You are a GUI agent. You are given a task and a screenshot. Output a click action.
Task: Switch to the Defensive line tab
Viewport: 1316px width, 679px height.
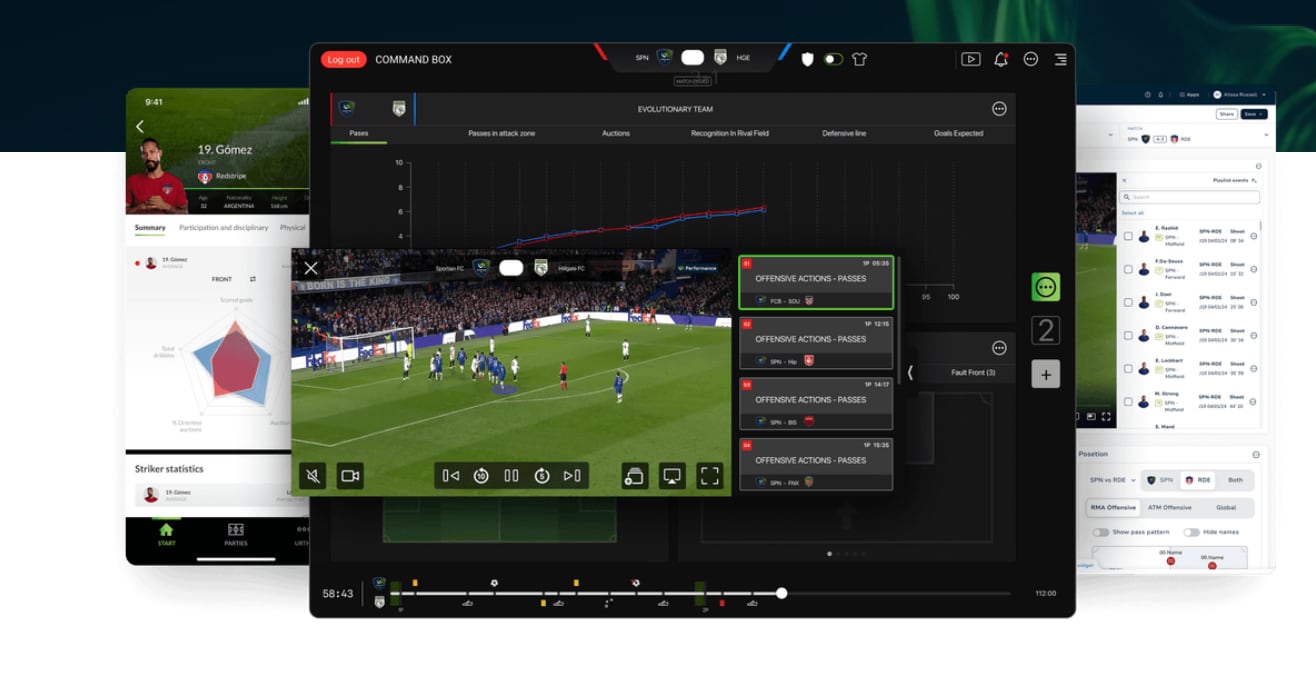[x=844, y=133]
